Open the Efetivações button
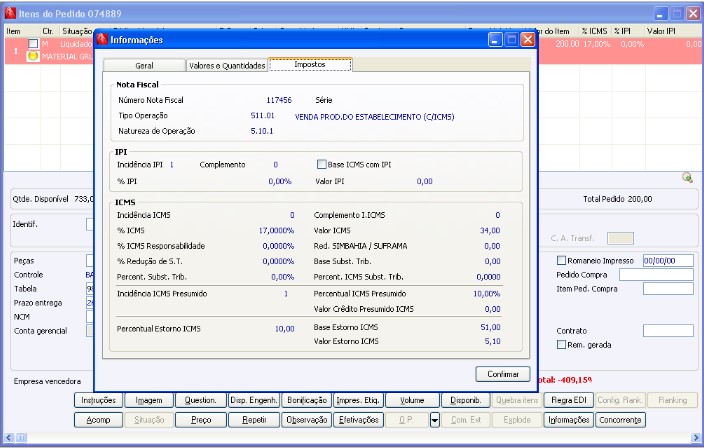 pos(359,420)
